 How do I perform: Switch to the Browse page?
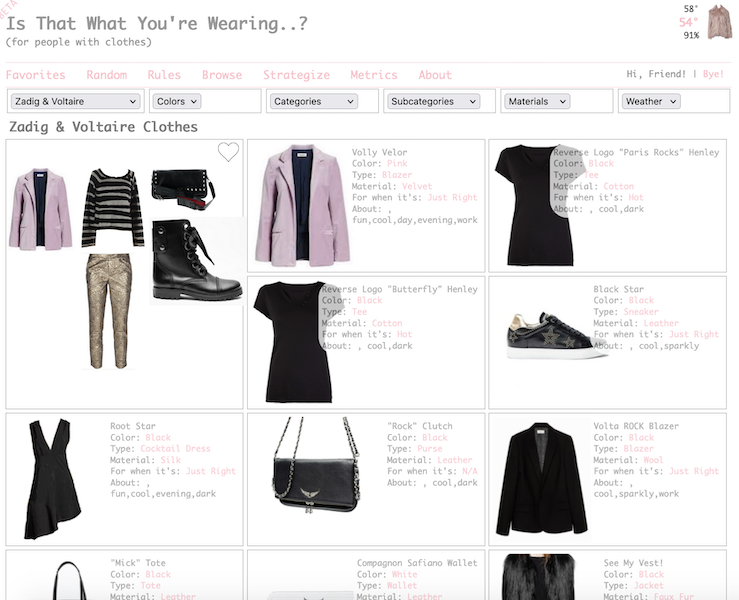(x=222, y=75)
